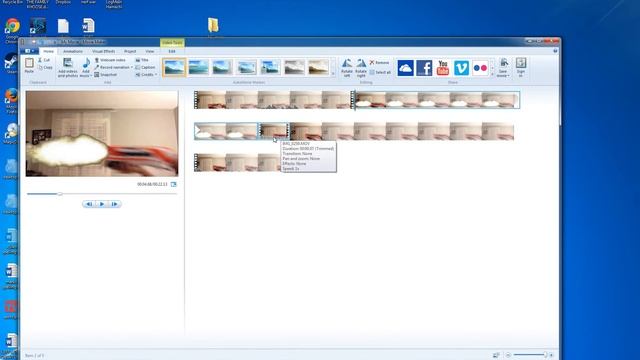Add a Caption to the clip
Screen dimensions: 640x360
tap(145, 67)
